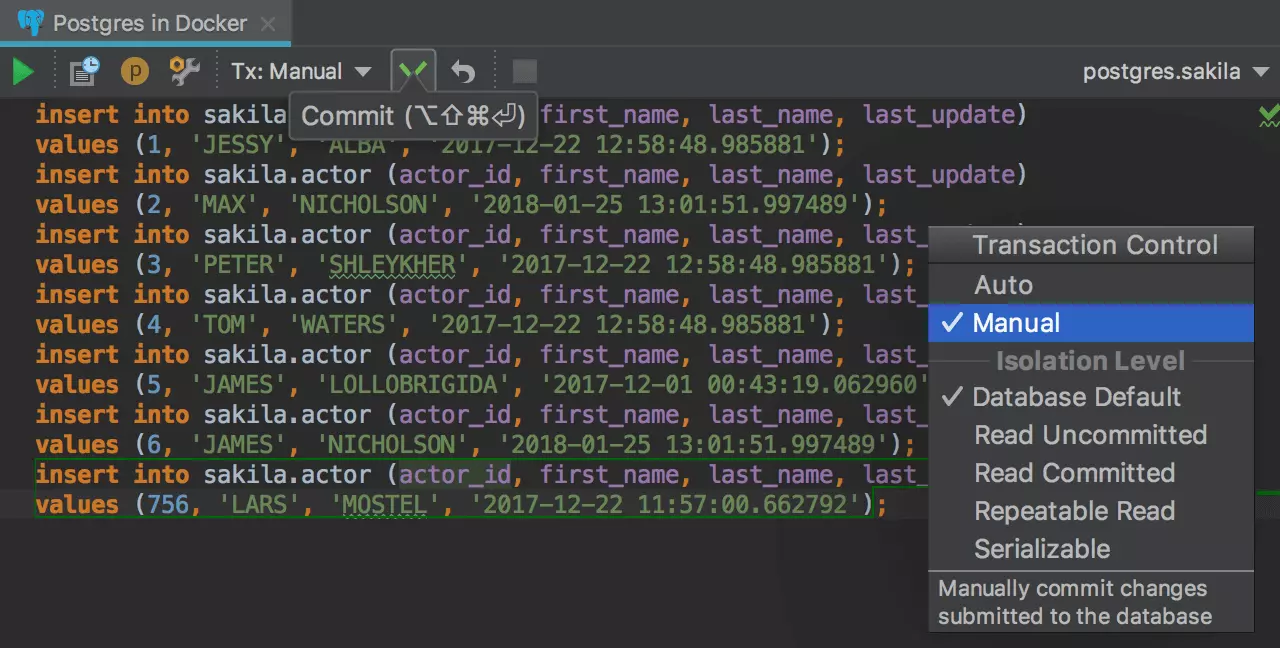
Task: Set isolation level to Read Uncommitted
Action: pyautogui.click(x=1090, y=435)
